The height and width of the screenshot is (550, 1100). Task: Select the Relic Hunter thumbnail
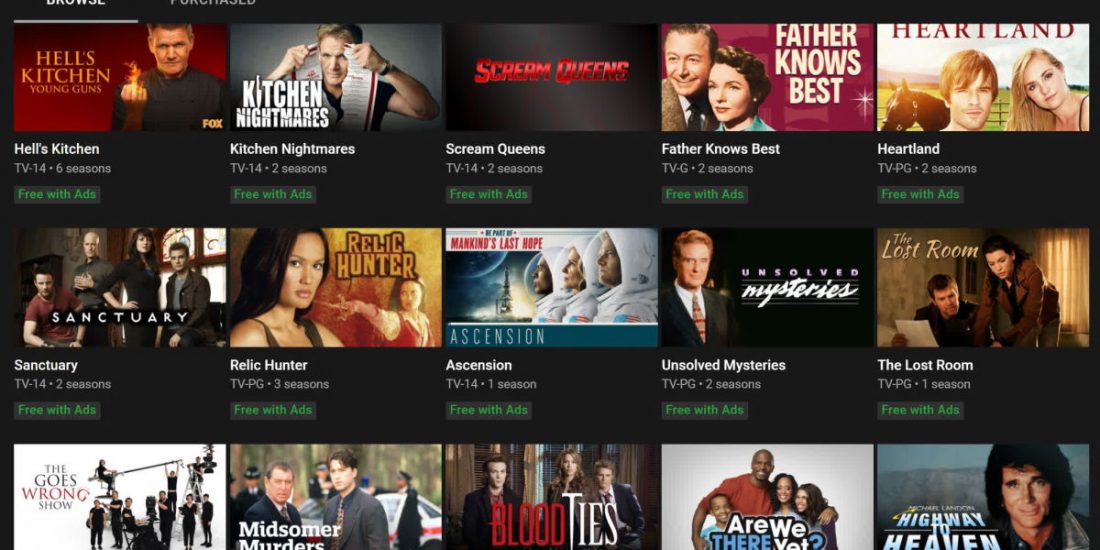pos(336,287)
